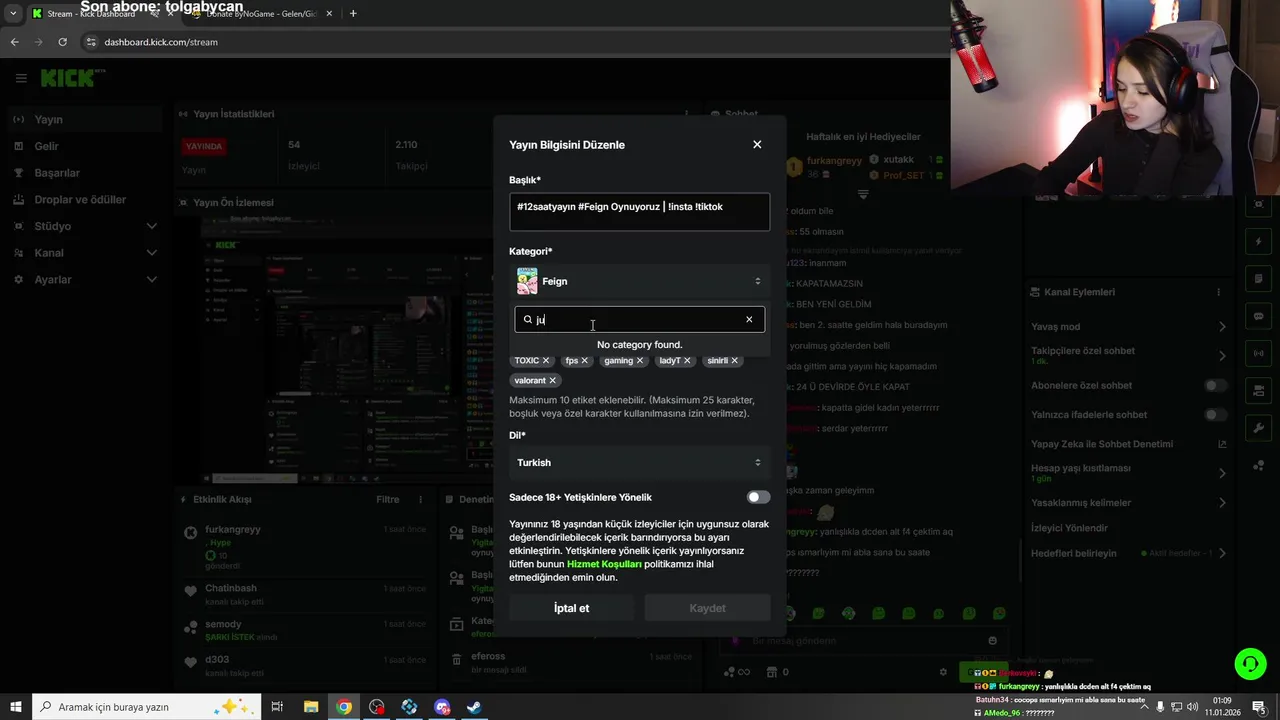Open the Feign category dropdown
Image resolution: width=1280 pixels, height=720 pixels.
[x=640, y=281]
